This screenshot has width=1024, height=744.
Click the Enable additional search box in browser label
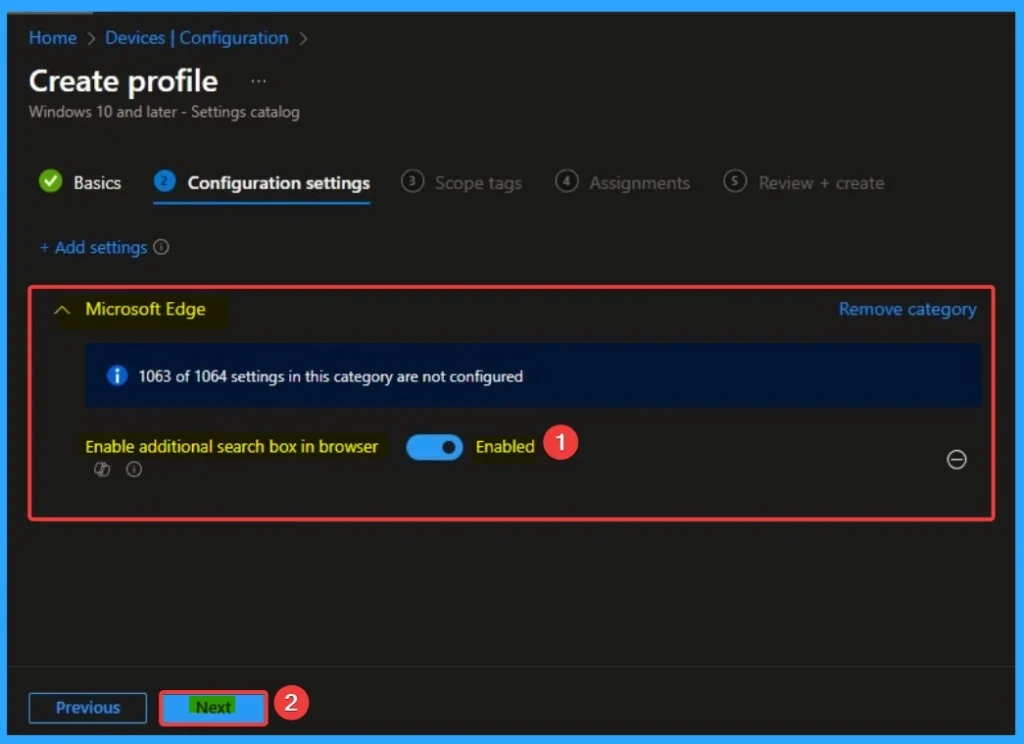231,447
